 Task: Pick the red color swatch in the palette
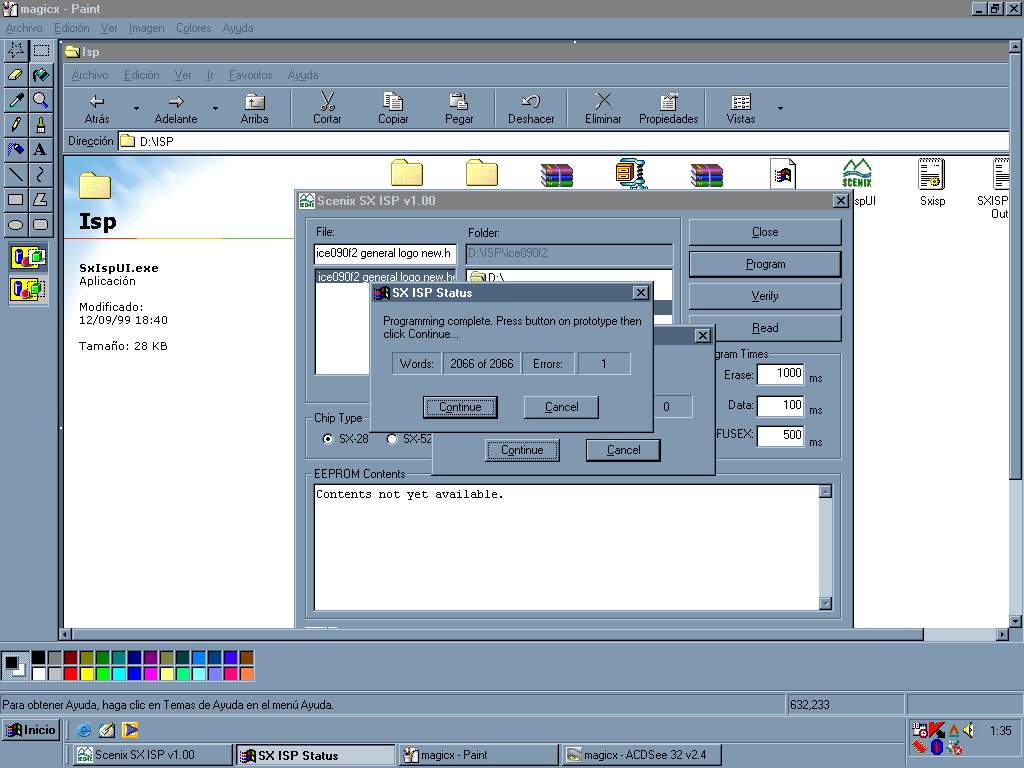(71, 674)
